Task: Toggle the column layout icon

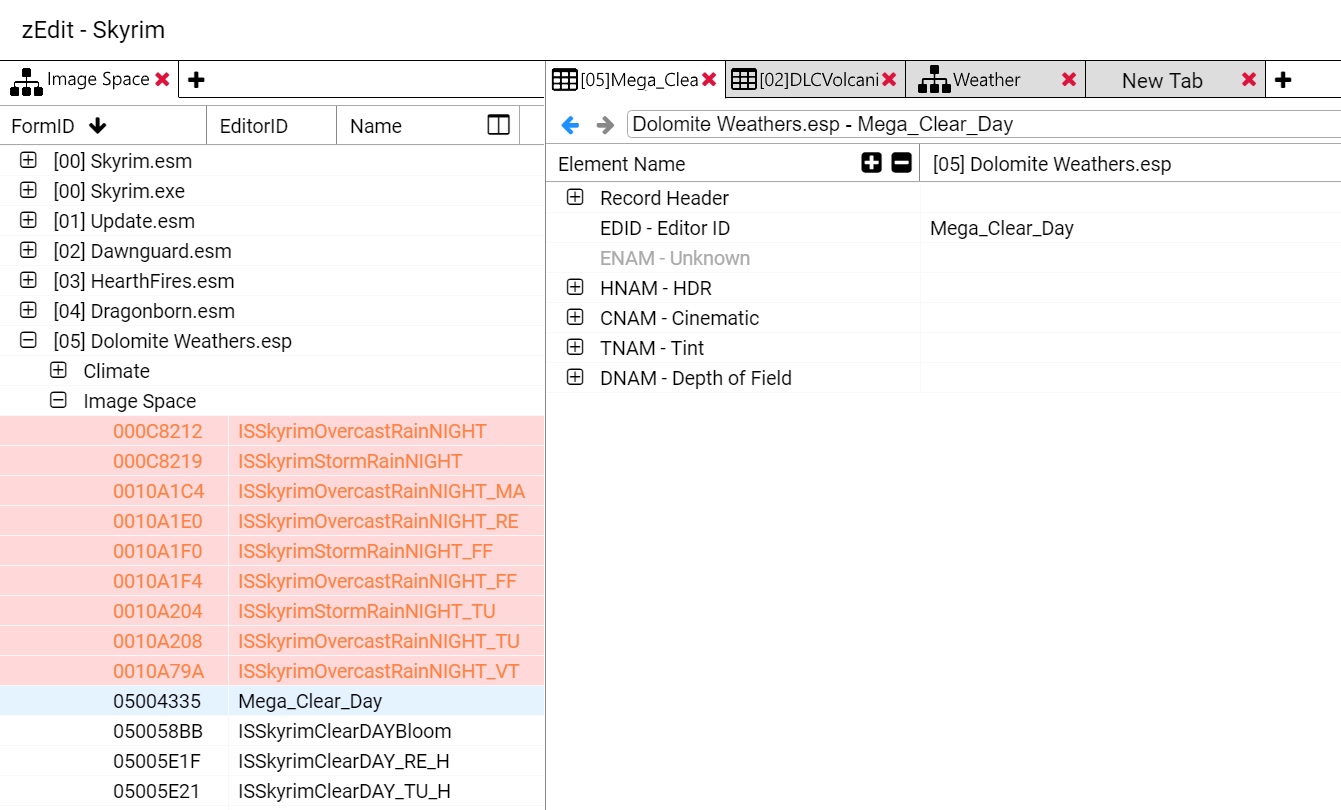Action: (x=498, y=125)
